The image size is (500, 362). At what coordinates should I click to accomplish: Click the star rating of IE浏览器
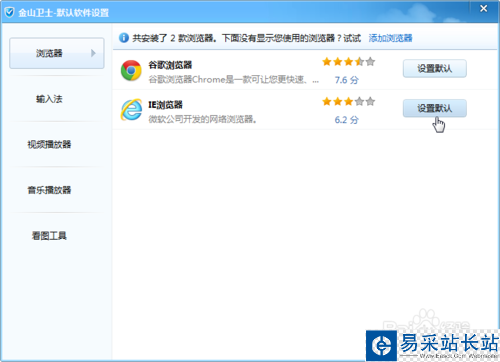[349, 101]
